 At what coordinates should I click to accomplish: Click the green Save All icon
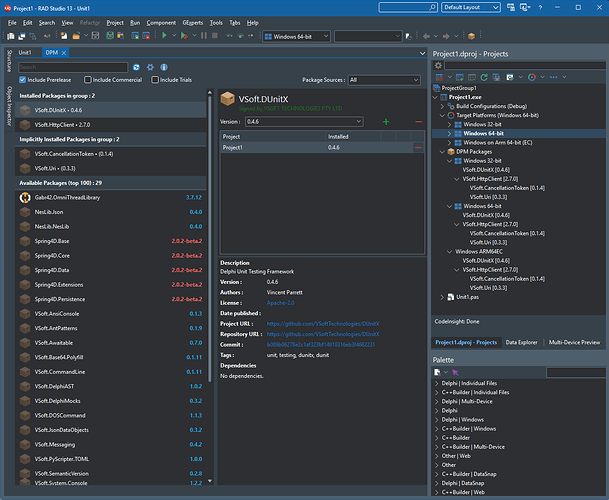coord(110,36)
